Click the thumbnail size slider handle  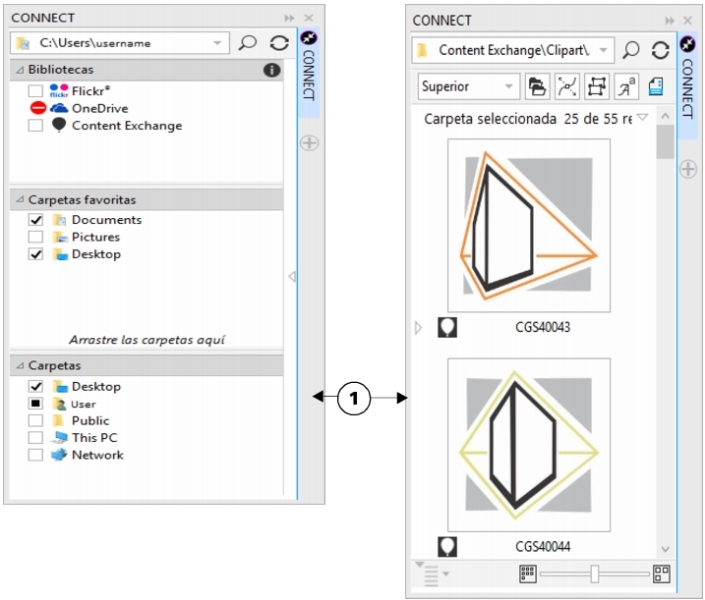point(595,574)
